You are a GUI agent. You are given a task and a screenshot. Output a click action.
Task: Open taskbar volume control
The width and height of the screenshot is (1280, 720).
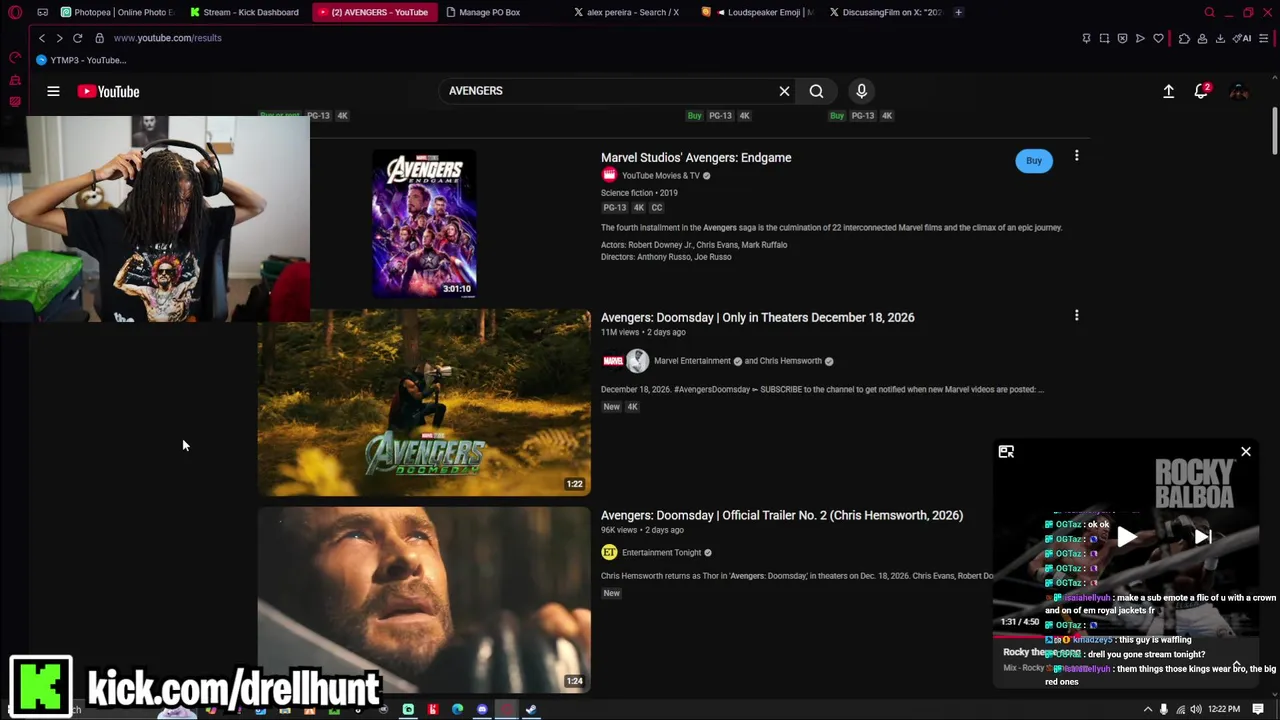point(1196,710)
